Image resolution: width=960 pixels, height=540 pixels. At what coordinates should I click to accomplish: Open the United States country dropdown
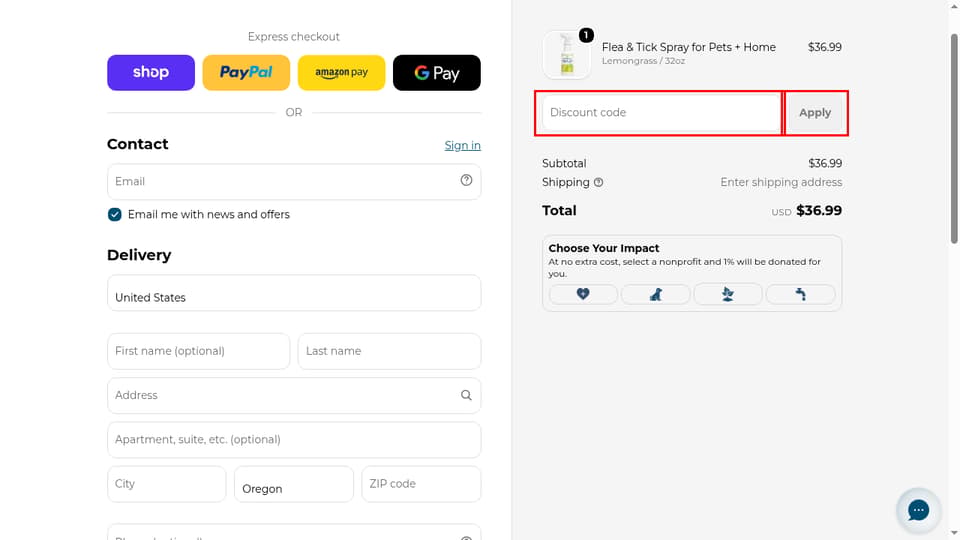[x=294, y=293]
